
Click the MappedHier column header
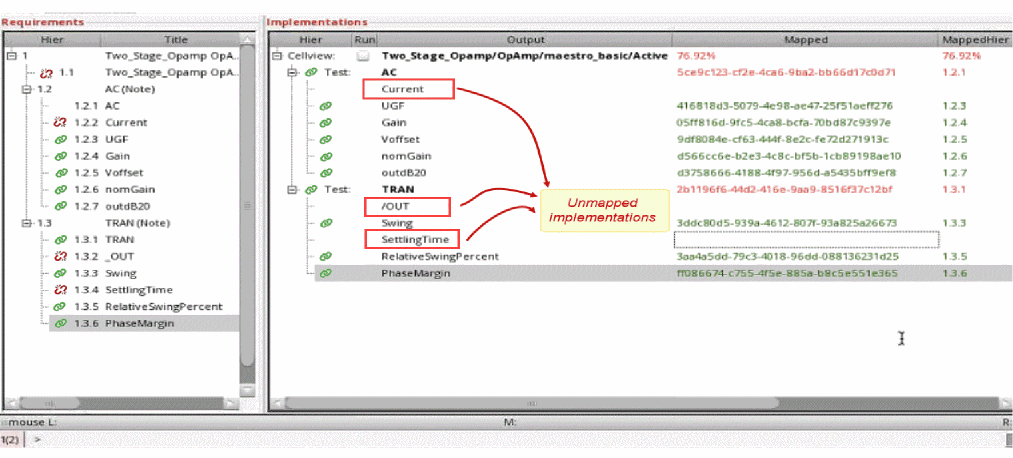click(x=976, y=40)
